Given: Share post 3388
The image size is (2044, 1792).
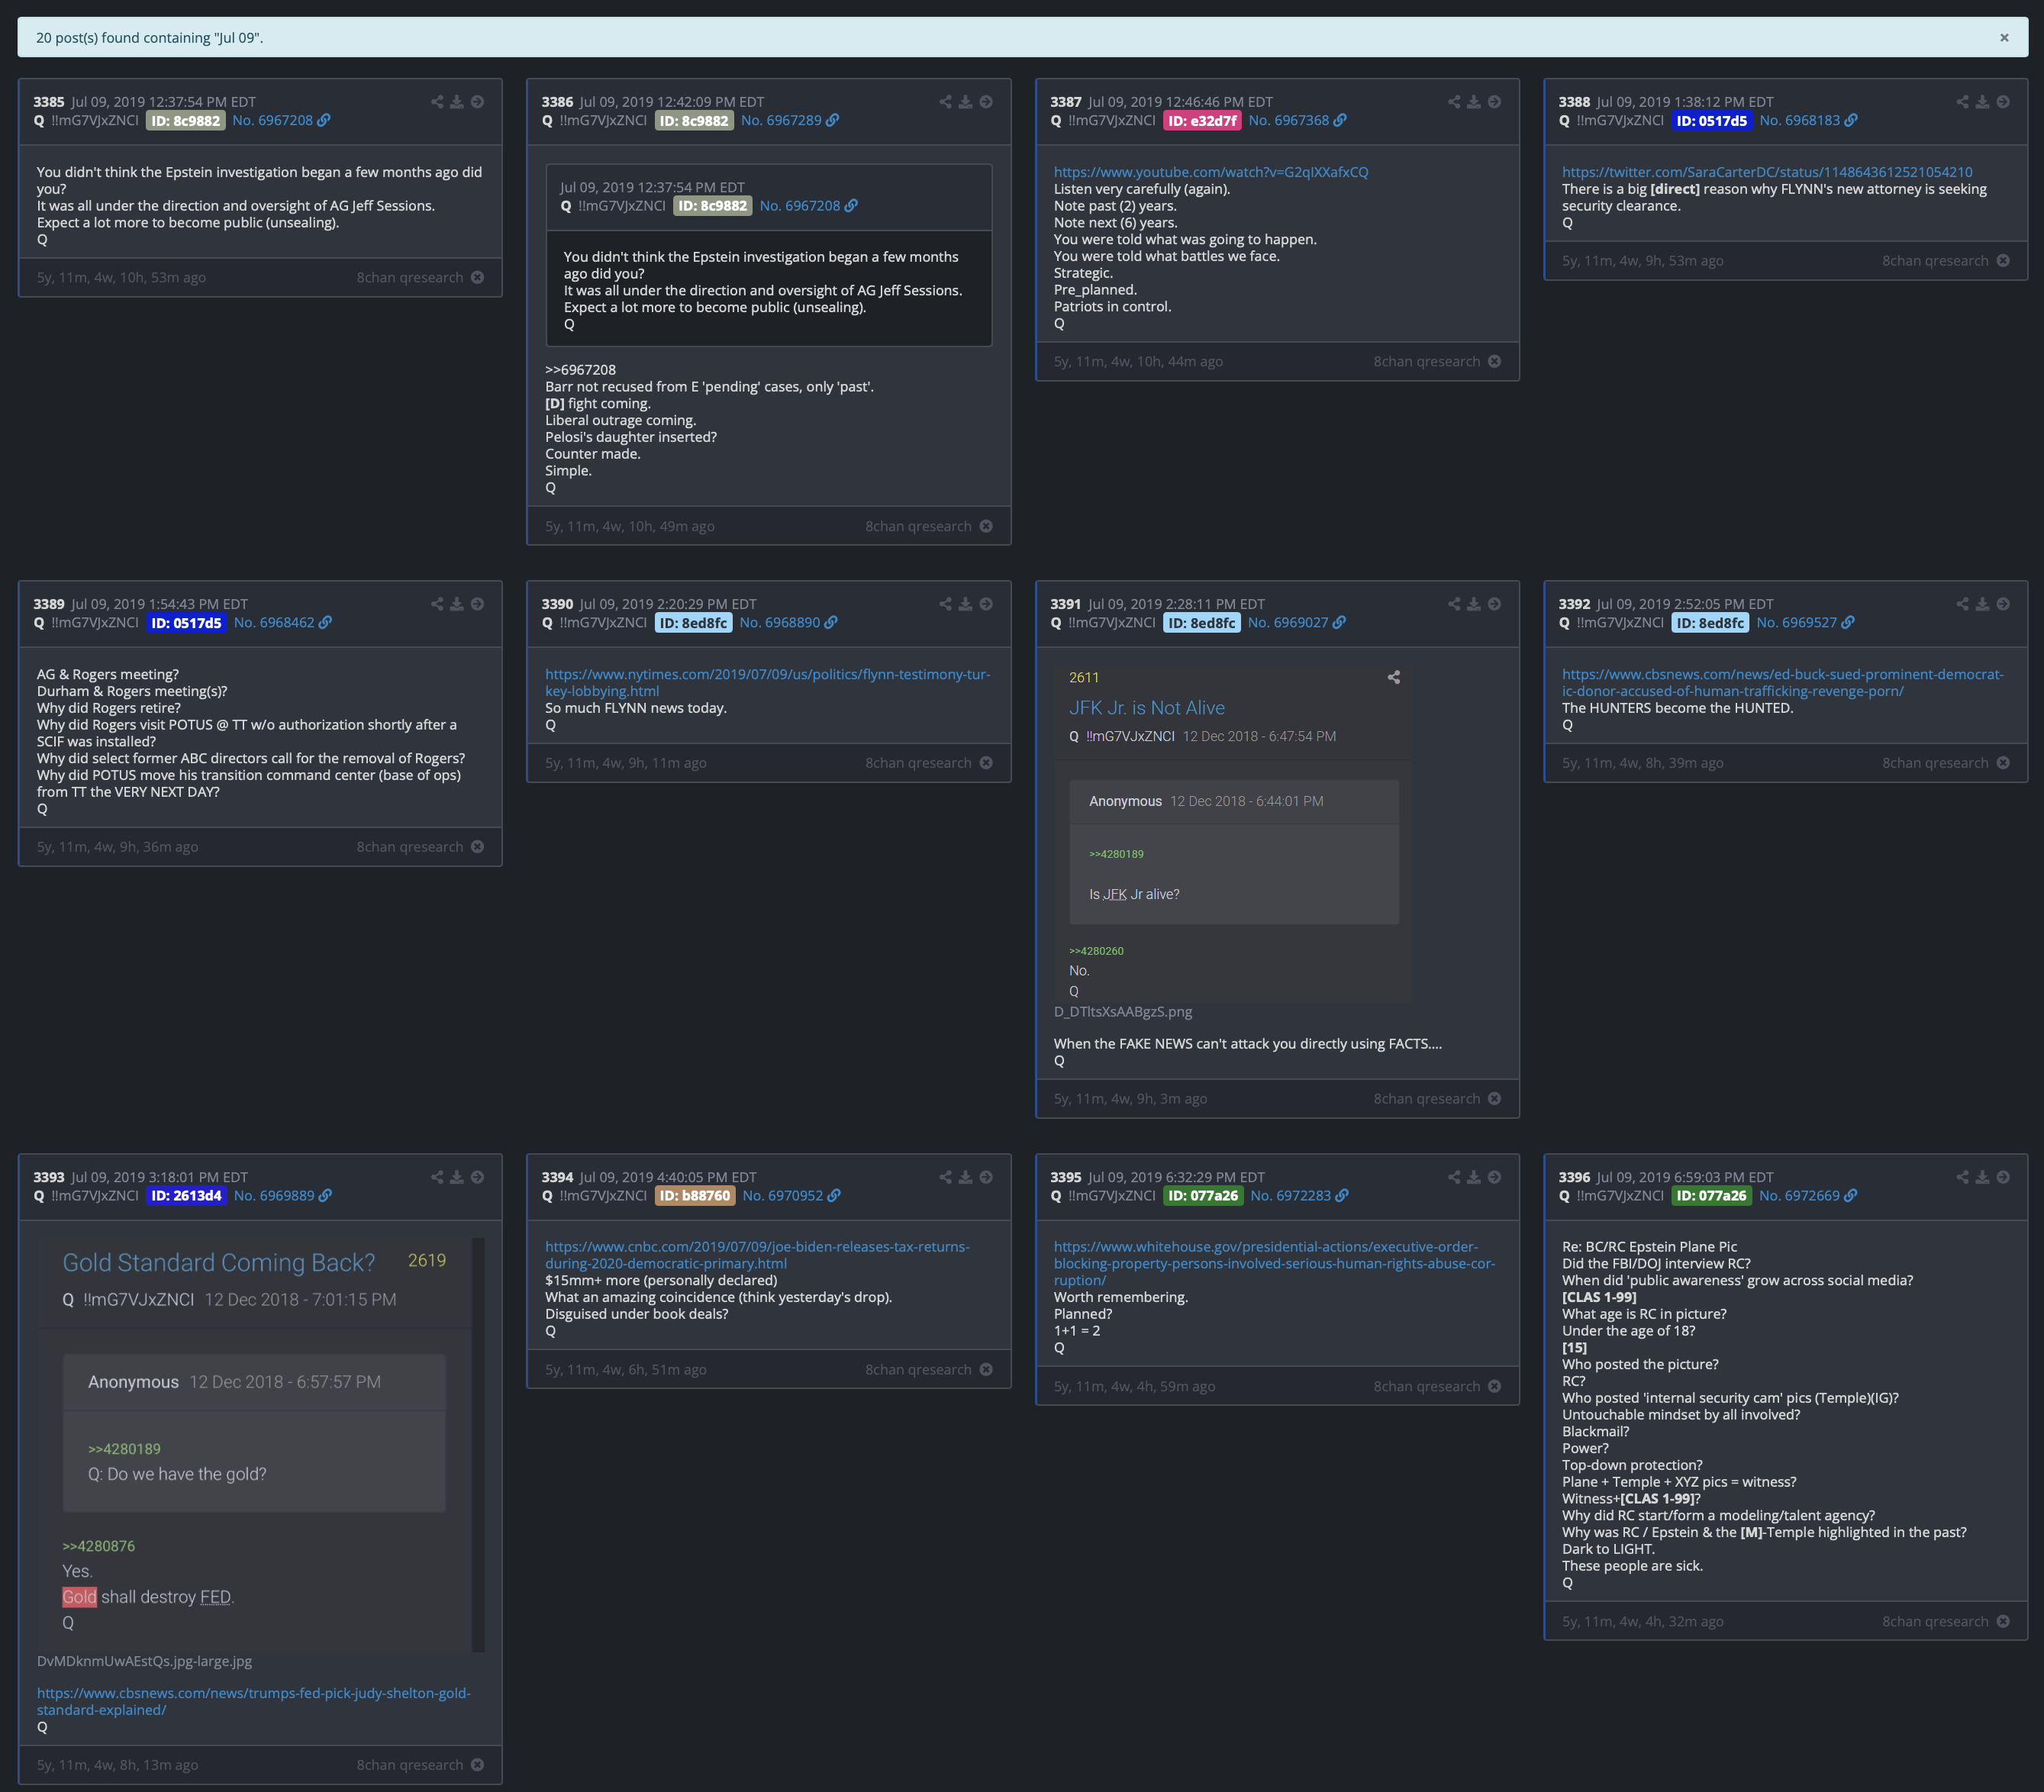Looking at the screenshot, I should [x=1963, y=102].
